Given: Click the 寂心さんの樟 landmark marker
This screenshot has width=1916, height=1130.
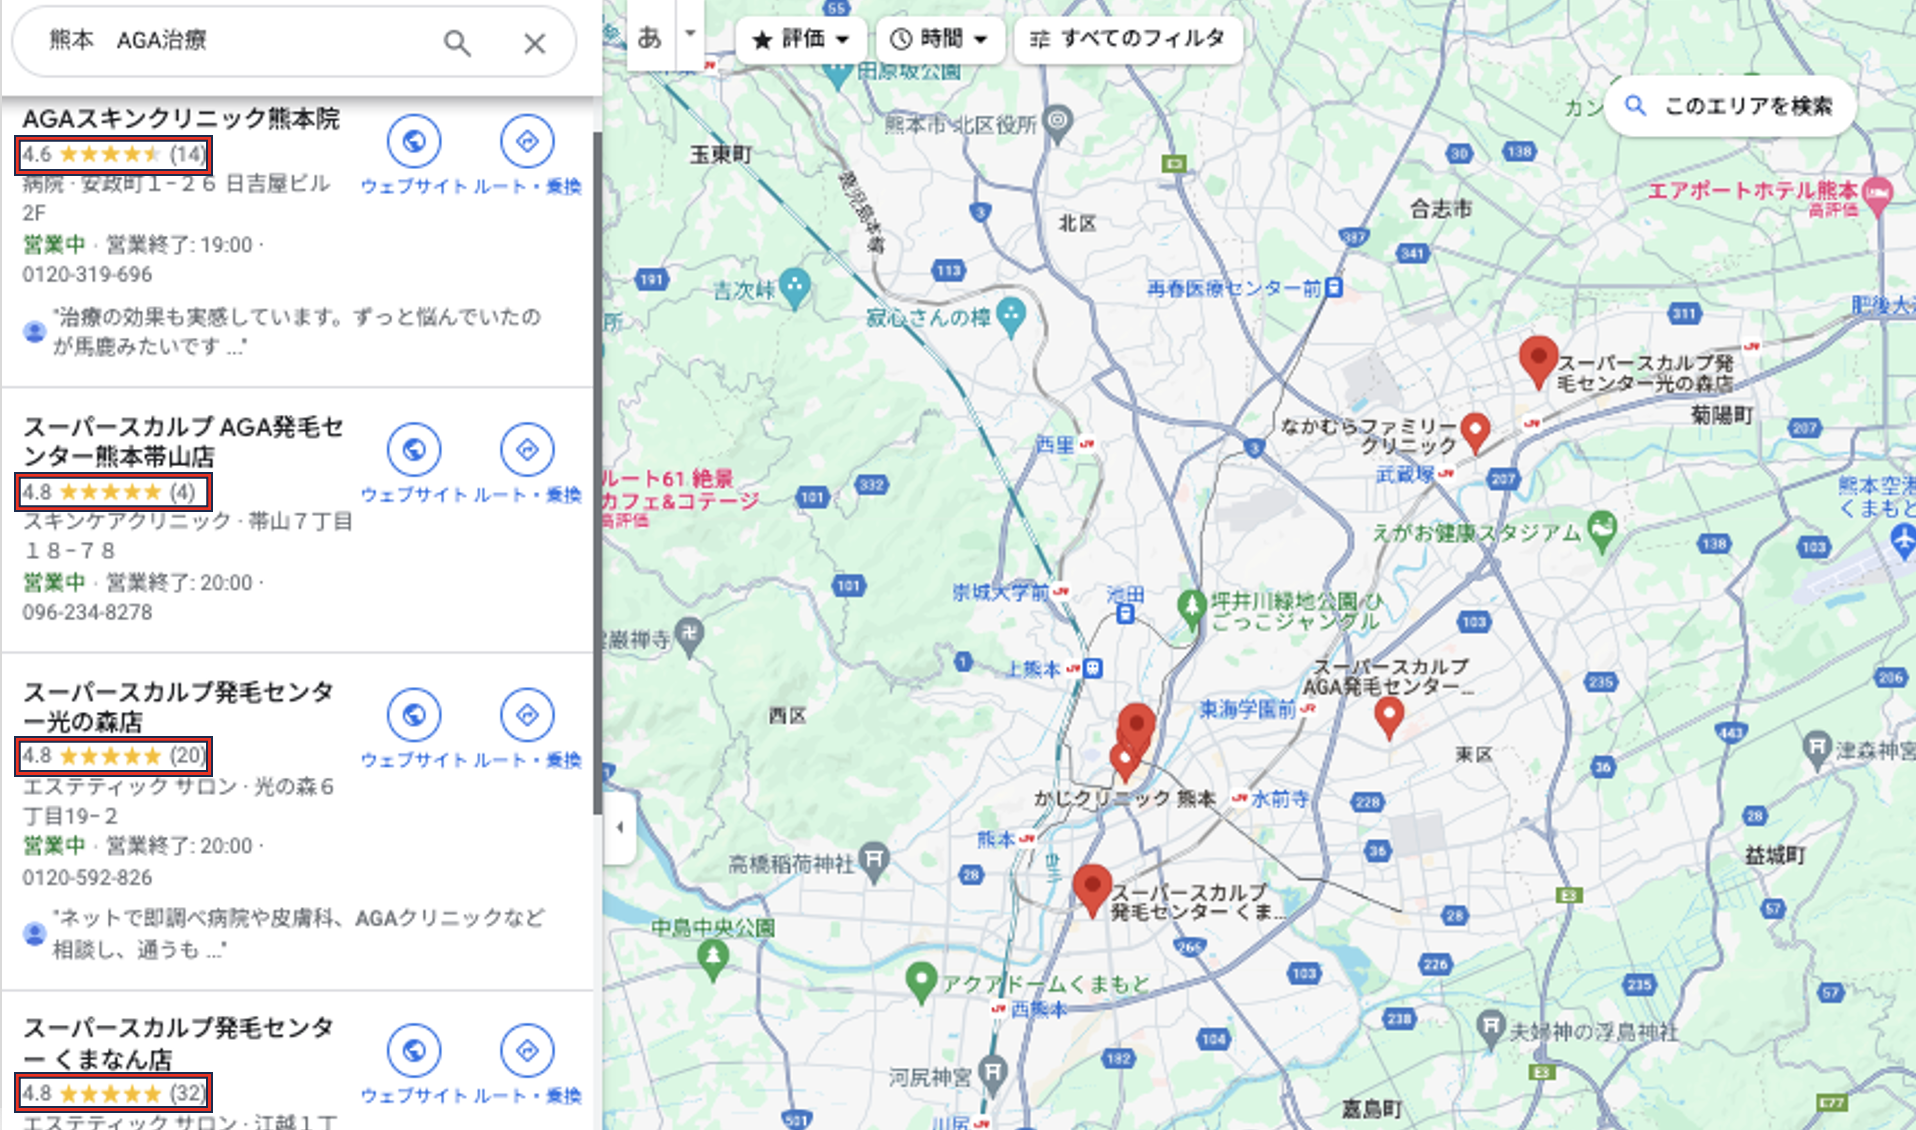Looking at the screenshot, I should pyautogui.click(x=1011, y=316).
